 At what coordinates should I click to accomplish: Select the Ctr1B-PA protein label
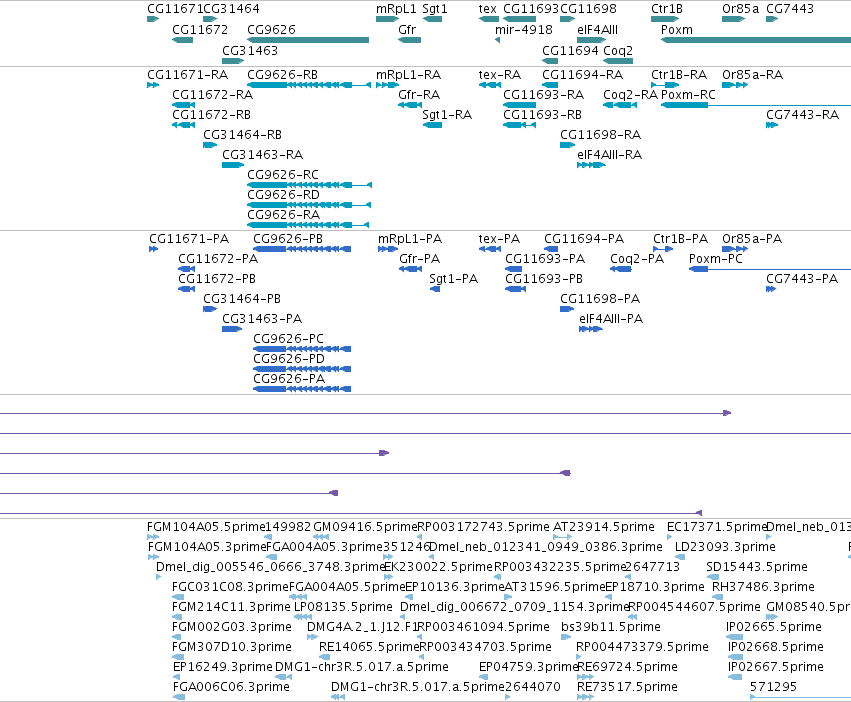coord(681,239)
